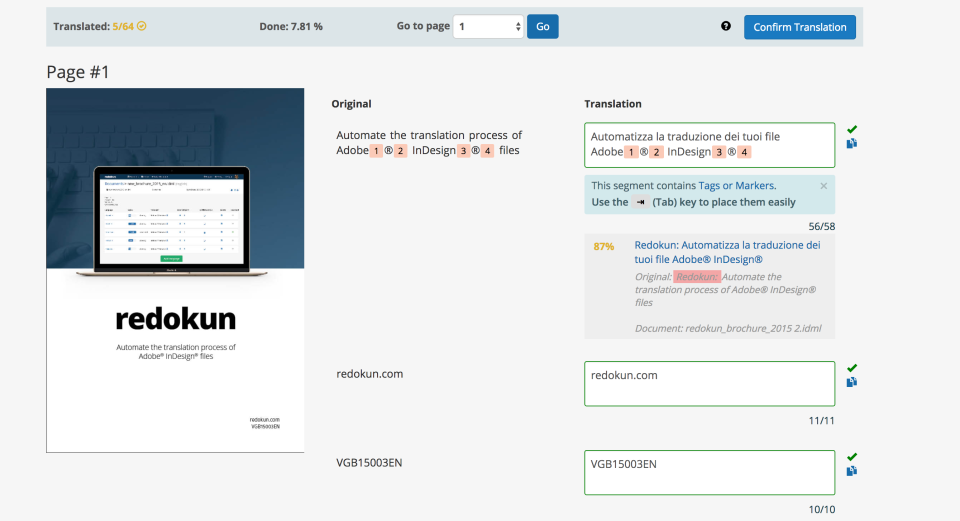Confirm the redokun.com segment with green checkmark
Screen dimensions: 960x521
pos(852,368)
